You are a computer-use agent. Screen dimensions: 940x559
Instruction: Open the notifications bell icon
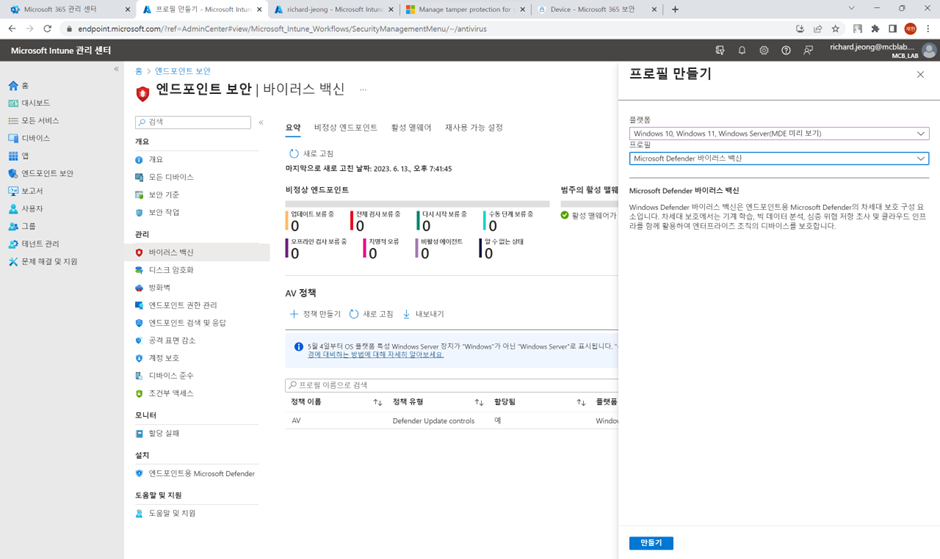point(742,50)
